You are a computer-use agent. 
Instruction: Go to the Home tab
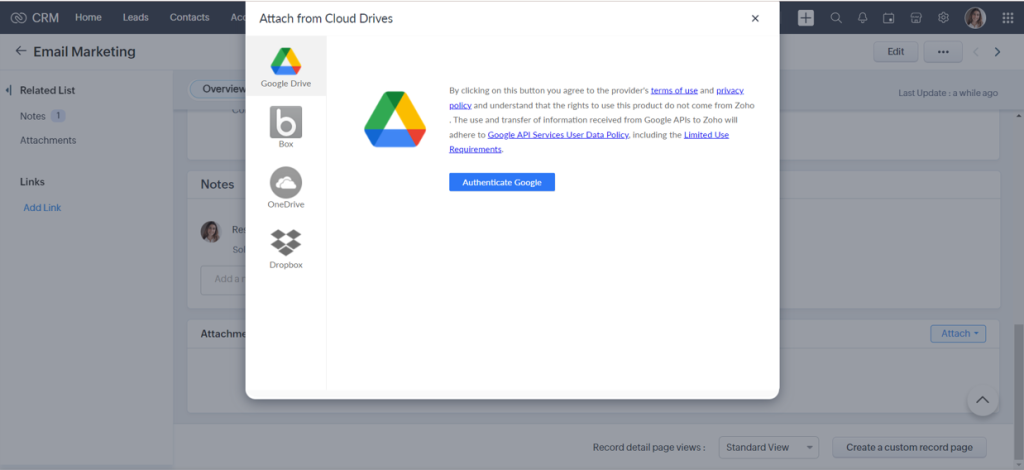pos(88,18)
